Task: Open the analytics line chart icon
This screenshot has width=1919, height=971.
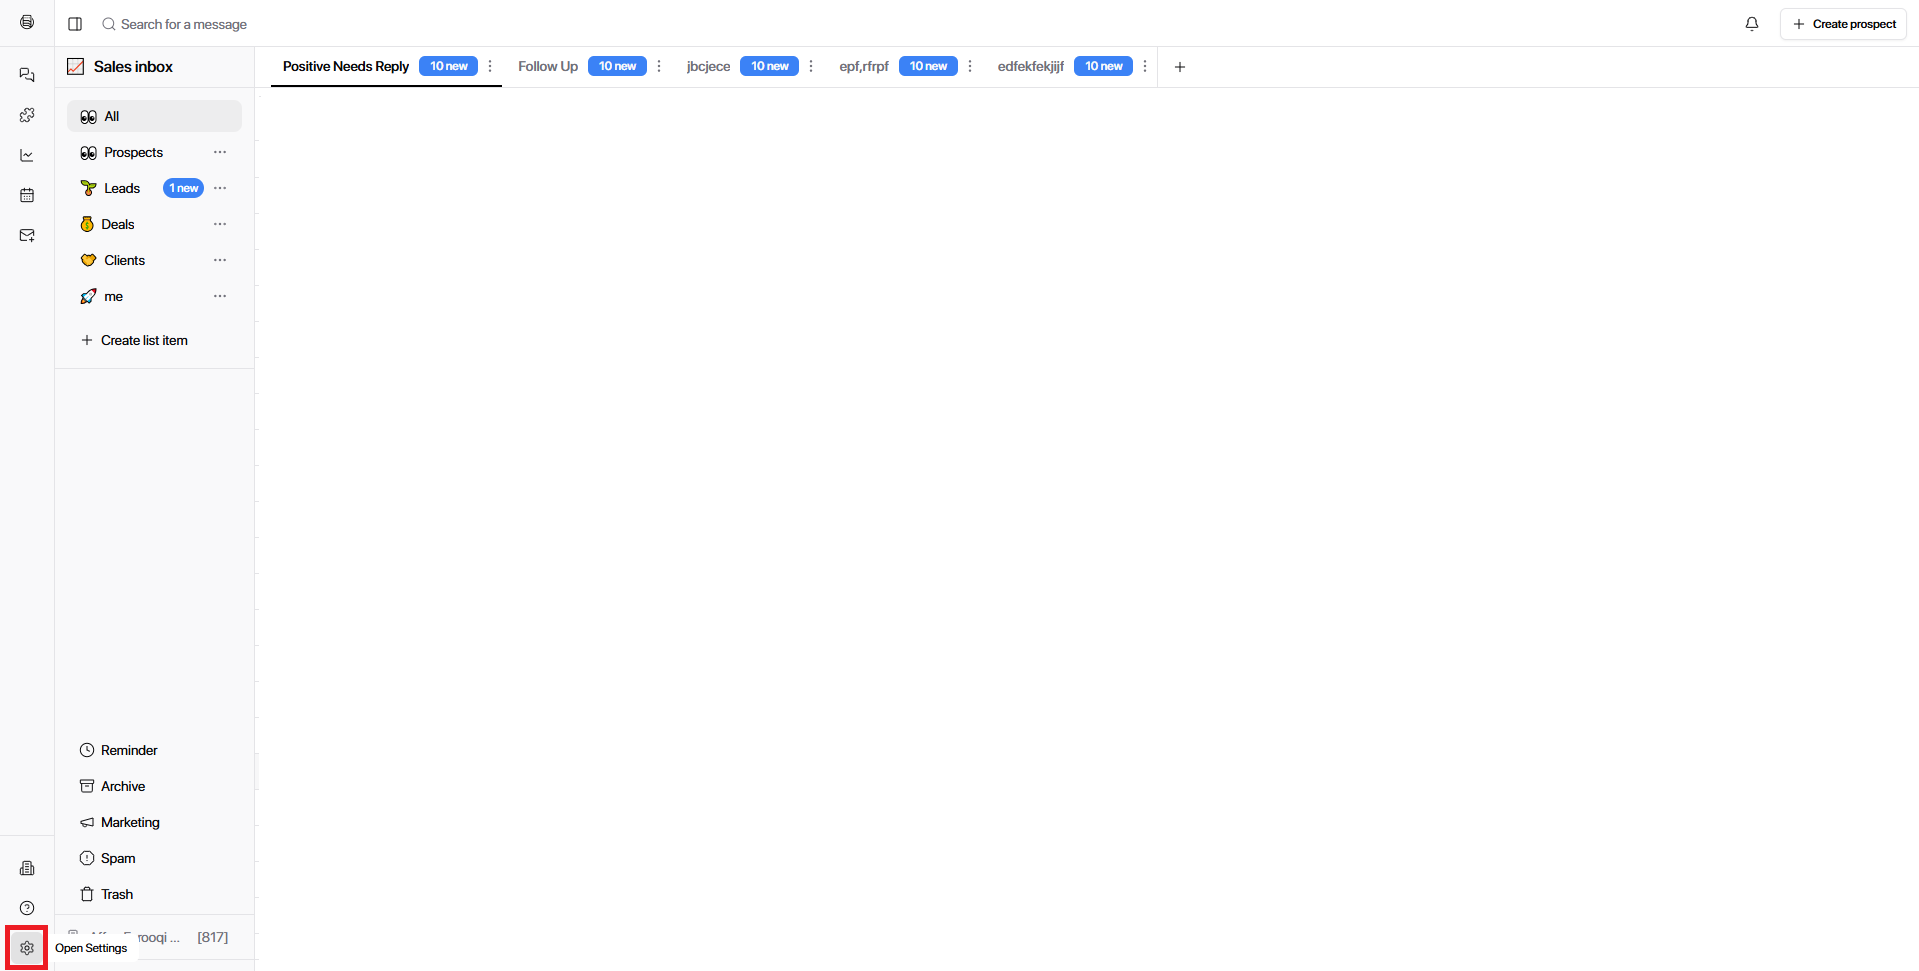Action: coord(27,155)
